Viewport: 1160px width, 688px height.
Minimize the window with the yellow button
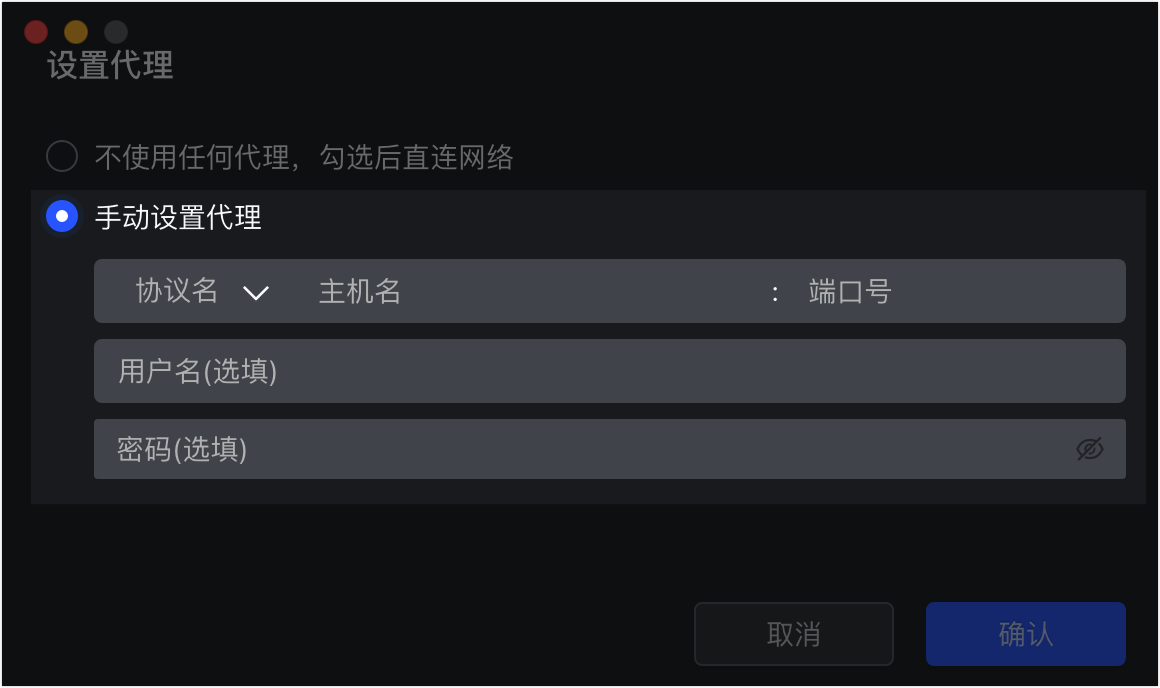(x=76, y=31)
